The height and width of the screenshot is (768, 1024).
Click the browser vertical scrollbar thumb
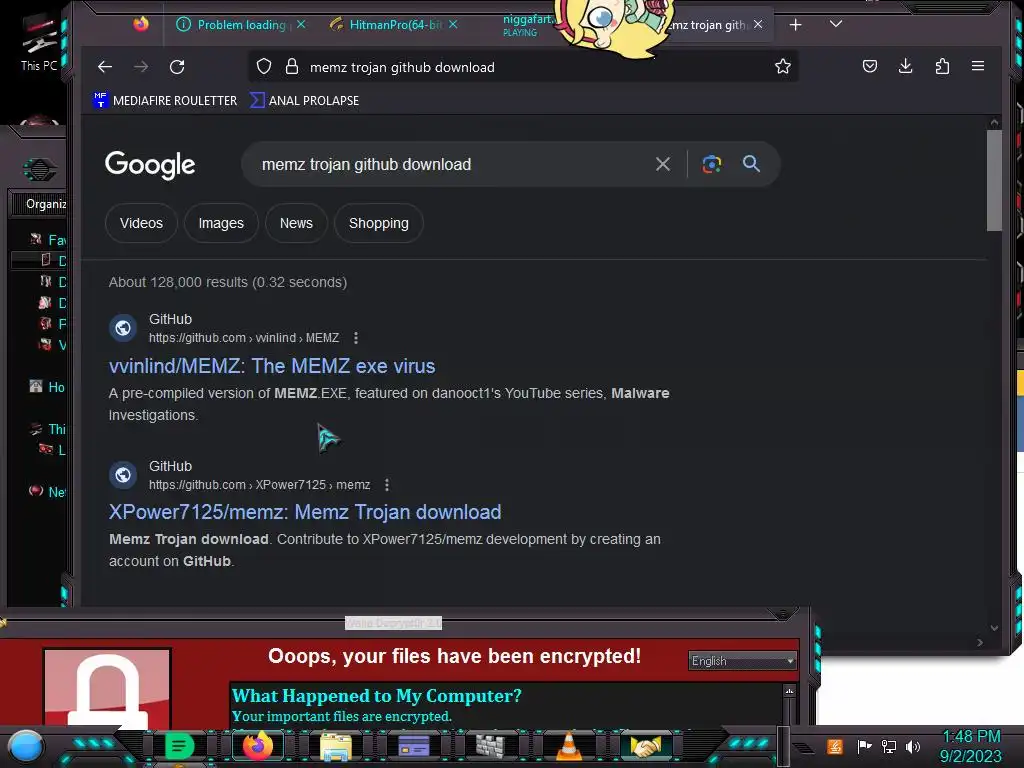[994, 180]
